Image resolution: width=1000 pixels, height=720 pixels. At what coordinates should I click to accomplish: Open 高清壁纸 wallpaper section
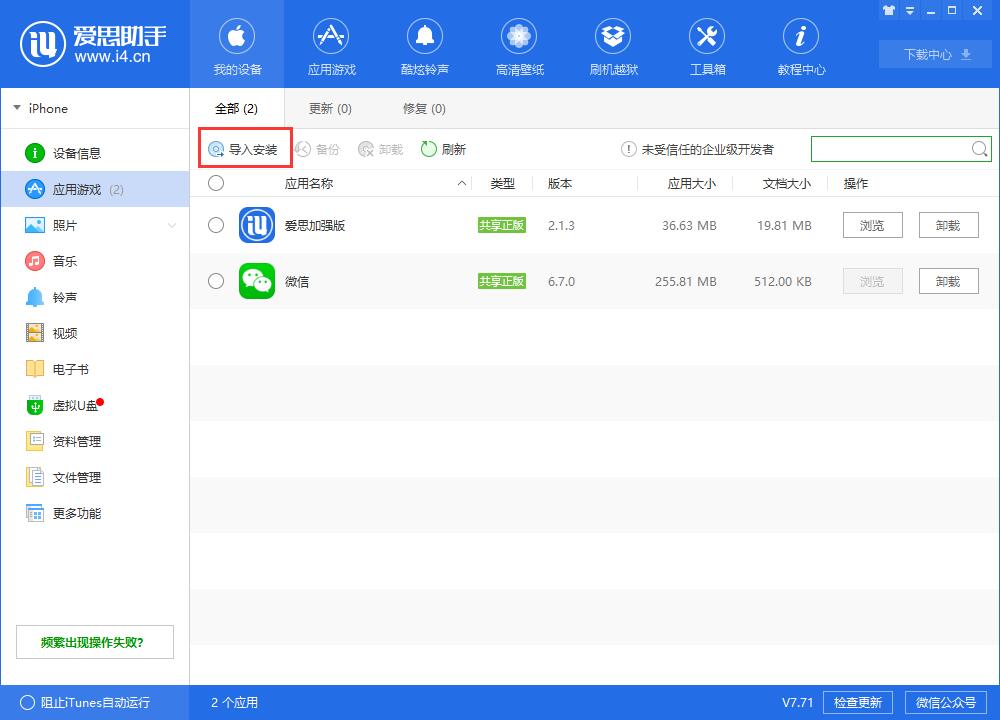click(x=518, y=44)
